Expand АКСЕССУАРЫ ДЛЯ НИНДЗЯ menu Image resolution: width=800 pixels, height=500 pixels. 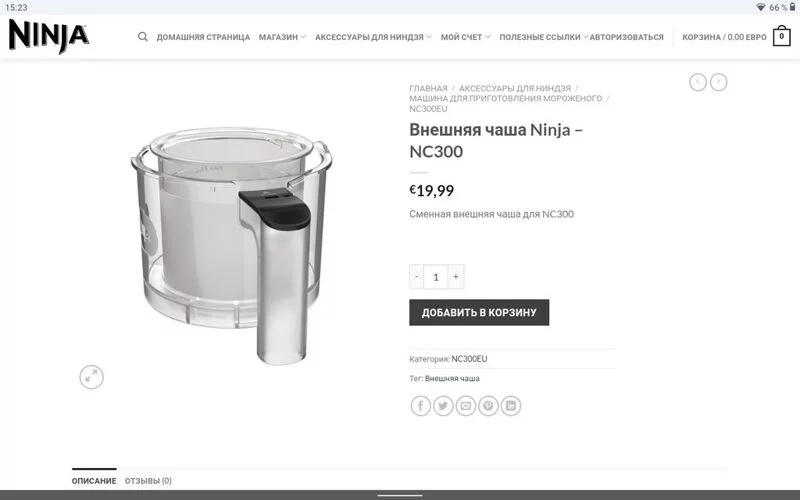pos(373,37)
